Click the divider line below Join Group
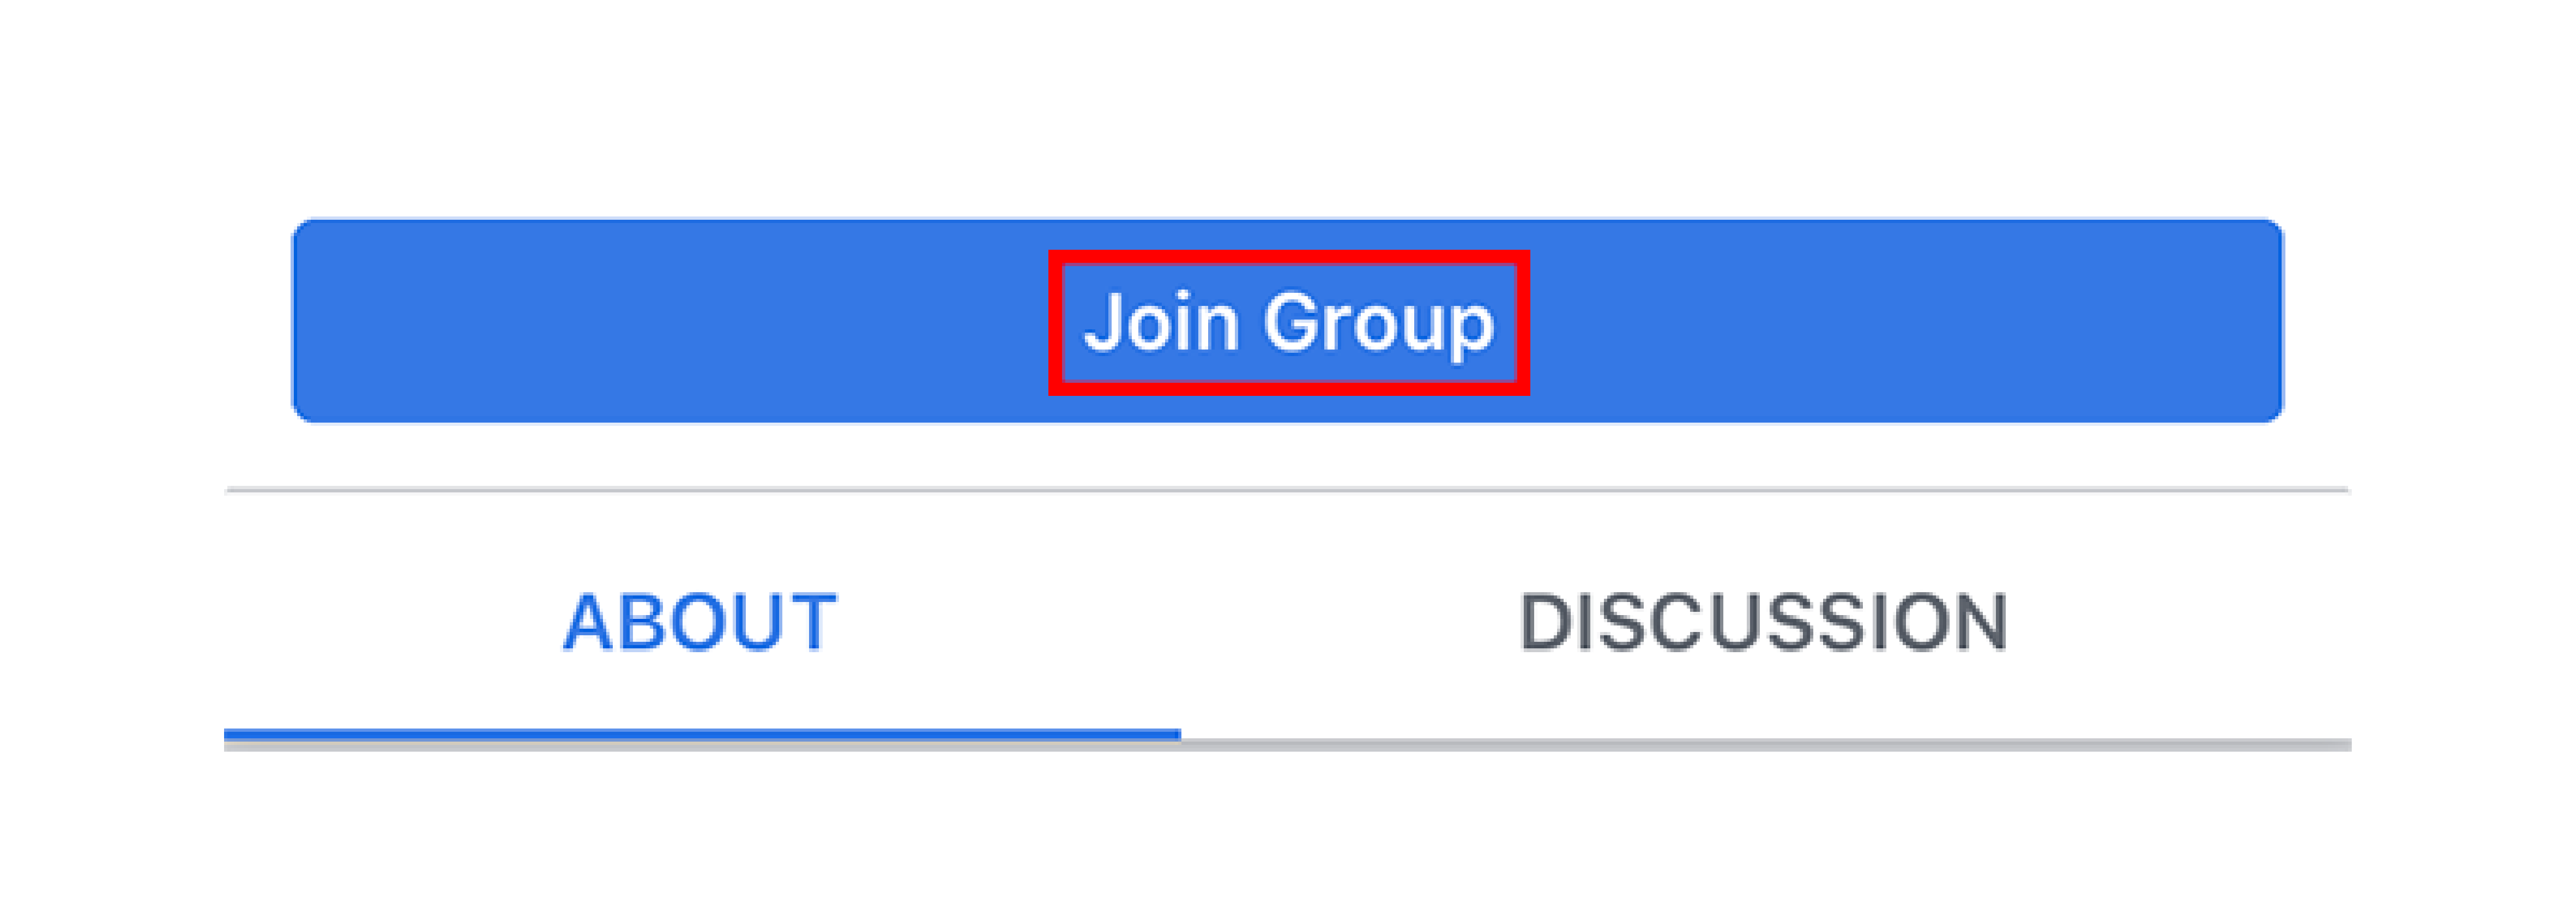The height and width of the screenshot is (909, 2576). pyautogui.click(x=1288, y=490)
